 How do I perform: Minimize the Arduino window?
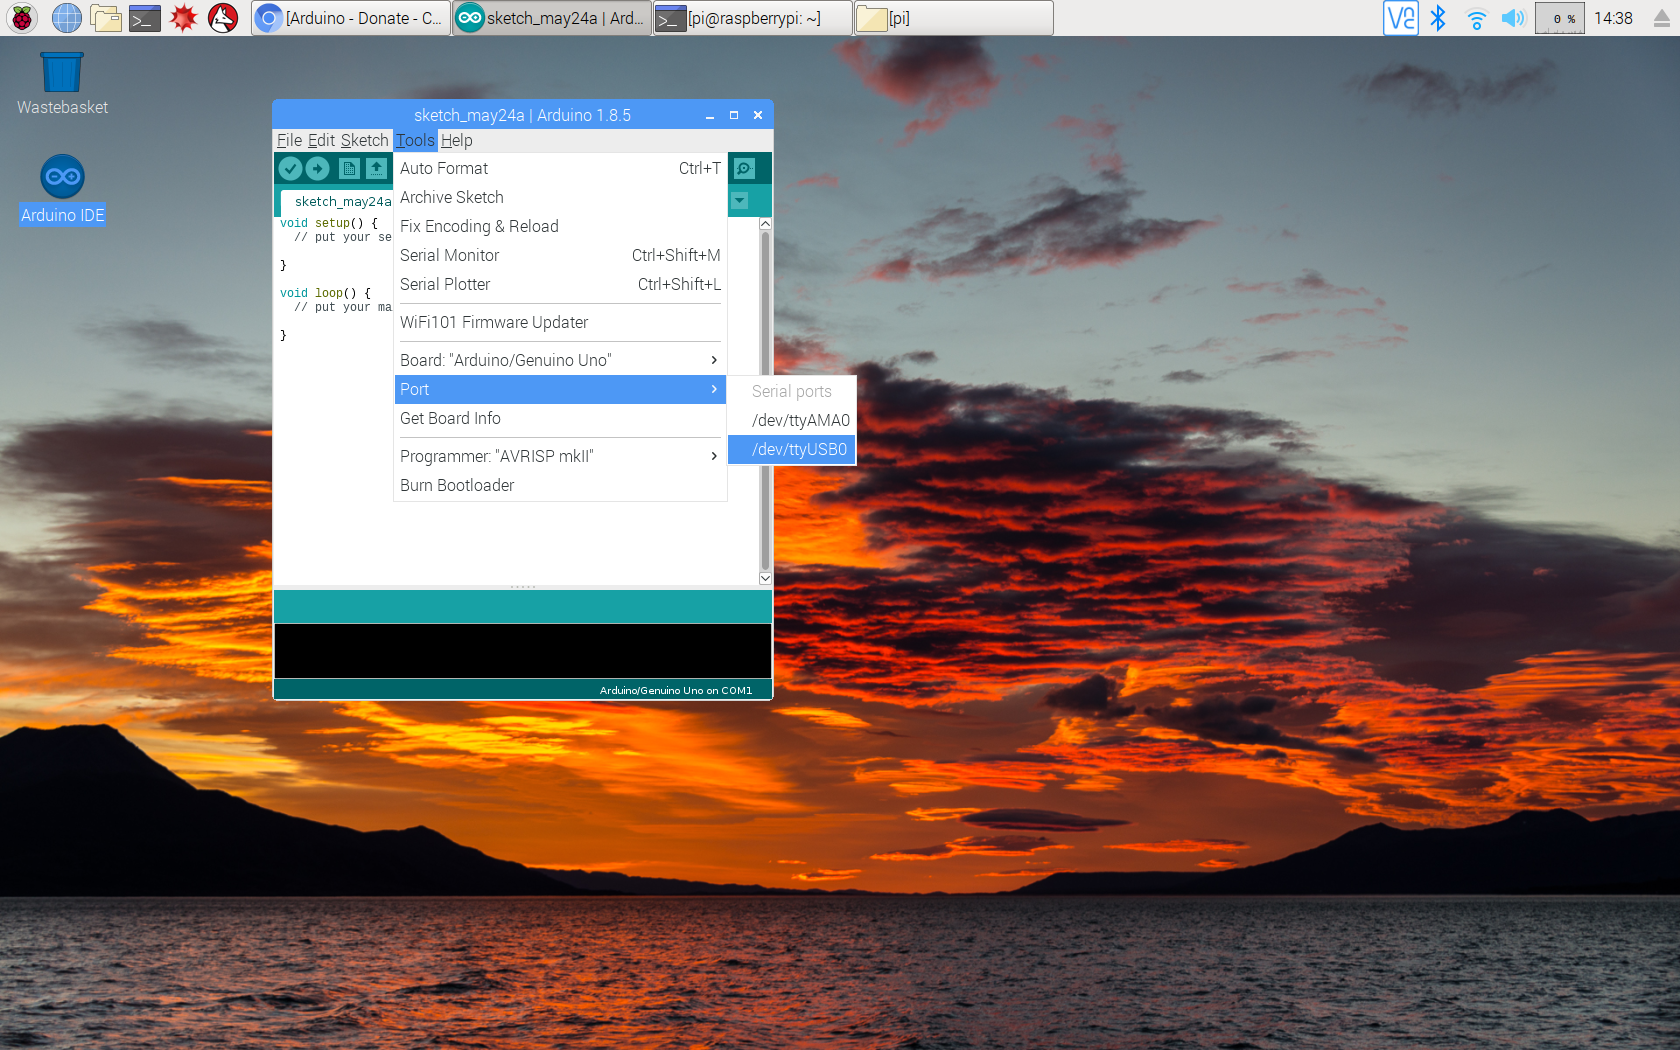tap(710, 116)
